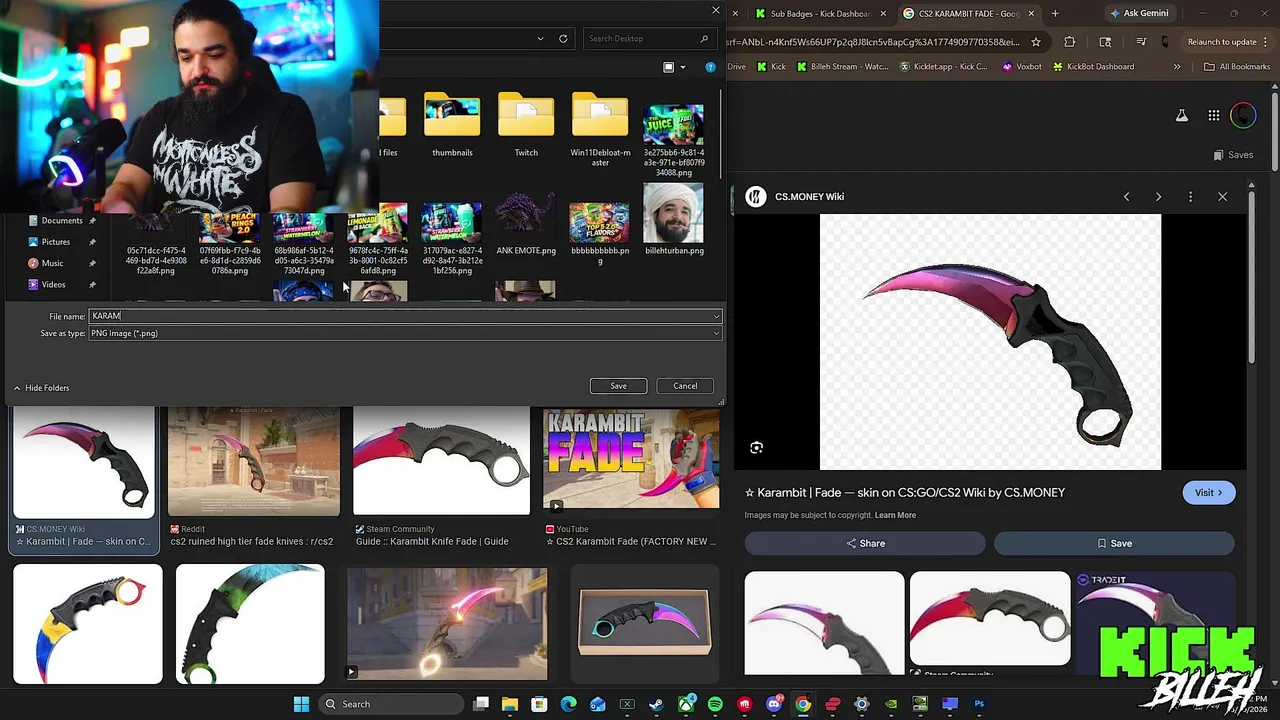Go to the next image in the preview panel

click(1158, 197)
